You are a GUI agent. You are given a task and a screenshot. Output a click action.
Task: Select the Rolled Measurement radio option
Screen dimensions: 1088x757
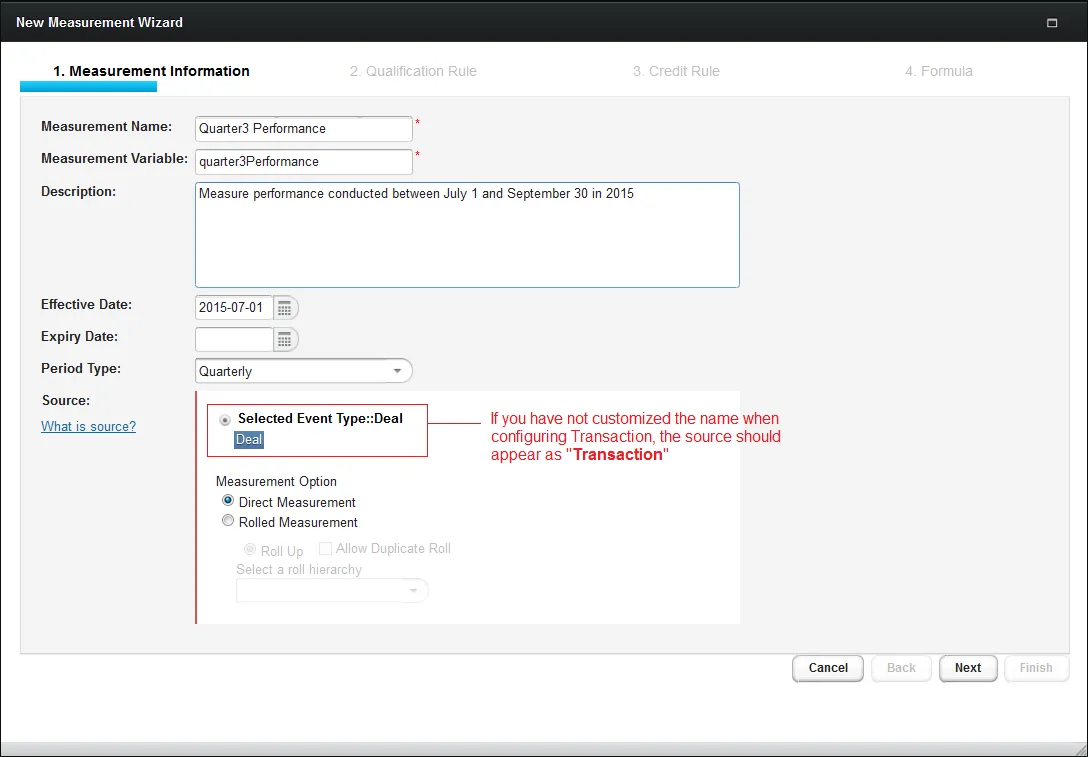(x=228, y=520)
